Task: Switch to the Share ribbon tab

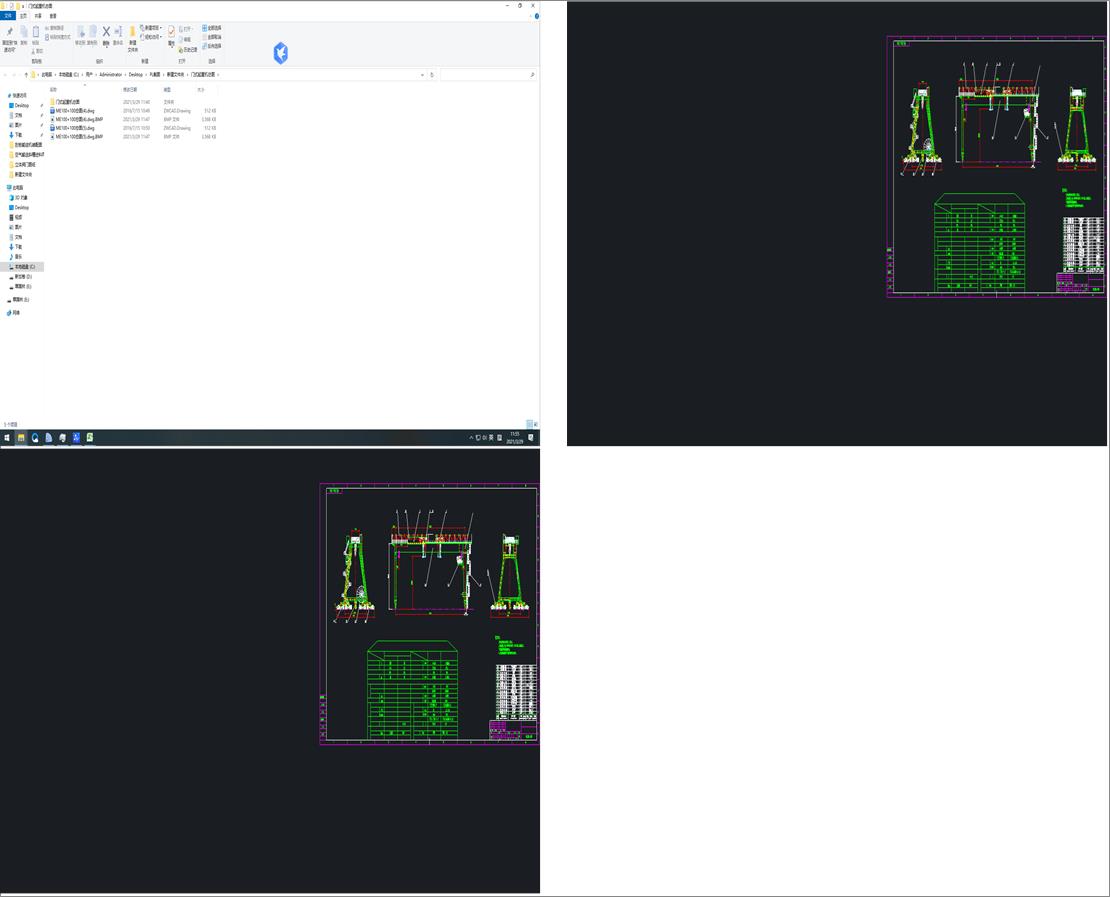Action: [x=38, y=16]
